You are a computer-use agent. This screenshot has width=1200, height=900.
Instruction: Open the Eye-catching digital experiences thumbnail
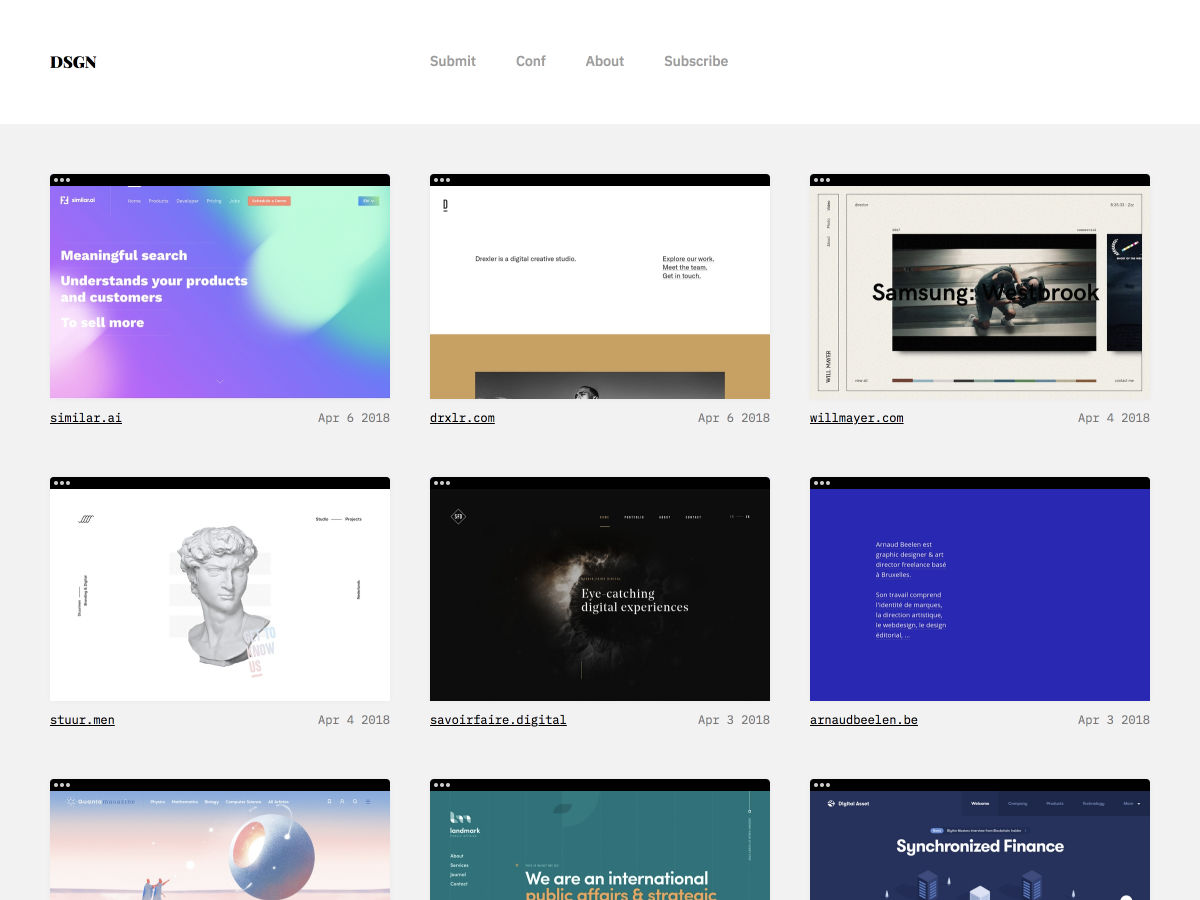(600, 589)
